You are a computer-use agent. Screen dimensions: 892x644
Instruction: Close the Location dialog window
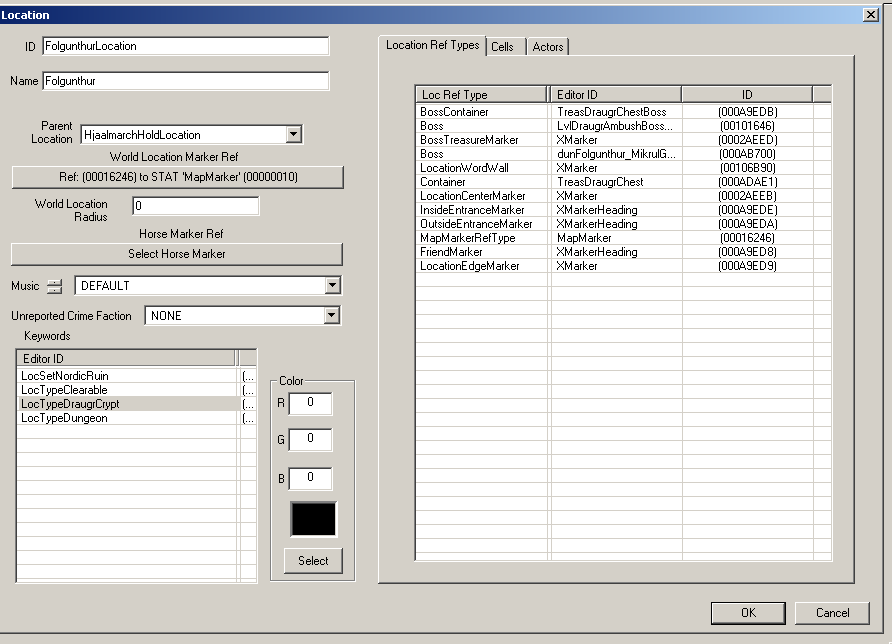(871, 15)
